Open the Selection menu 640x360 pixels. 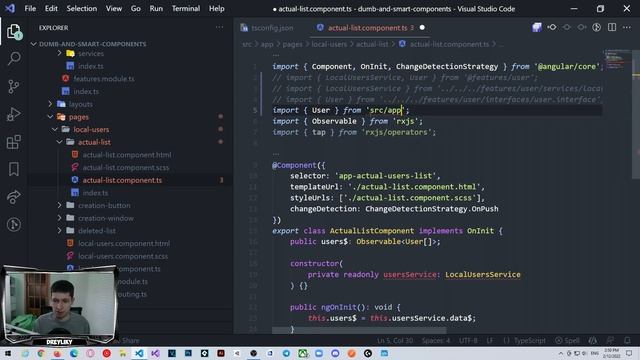click(x=82, y=8)
